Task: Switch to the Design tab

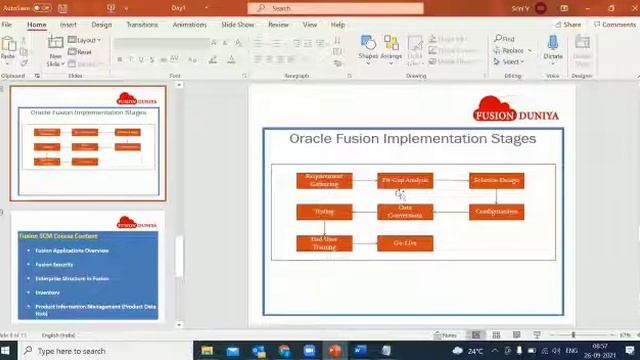Action: click(x=102, y=24)
